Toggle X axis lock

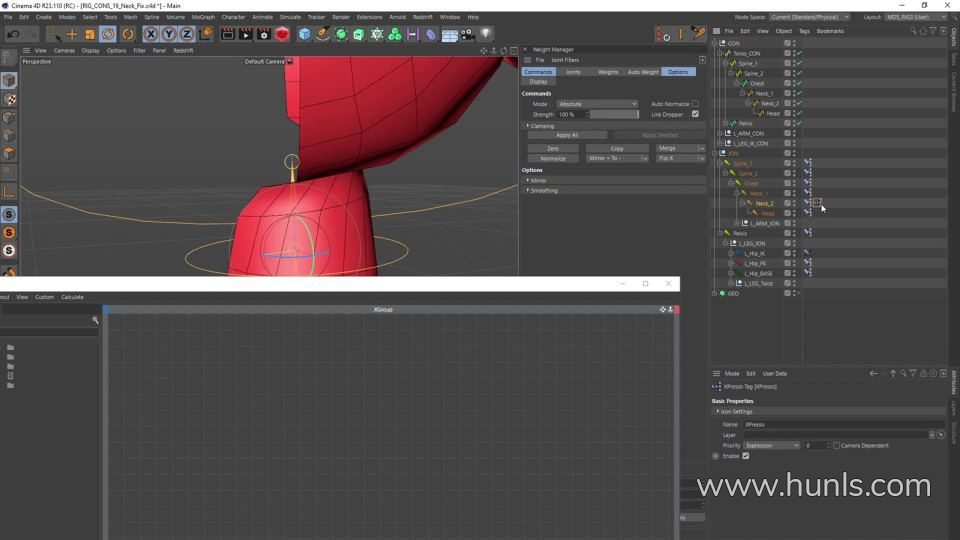click(151, 34)
